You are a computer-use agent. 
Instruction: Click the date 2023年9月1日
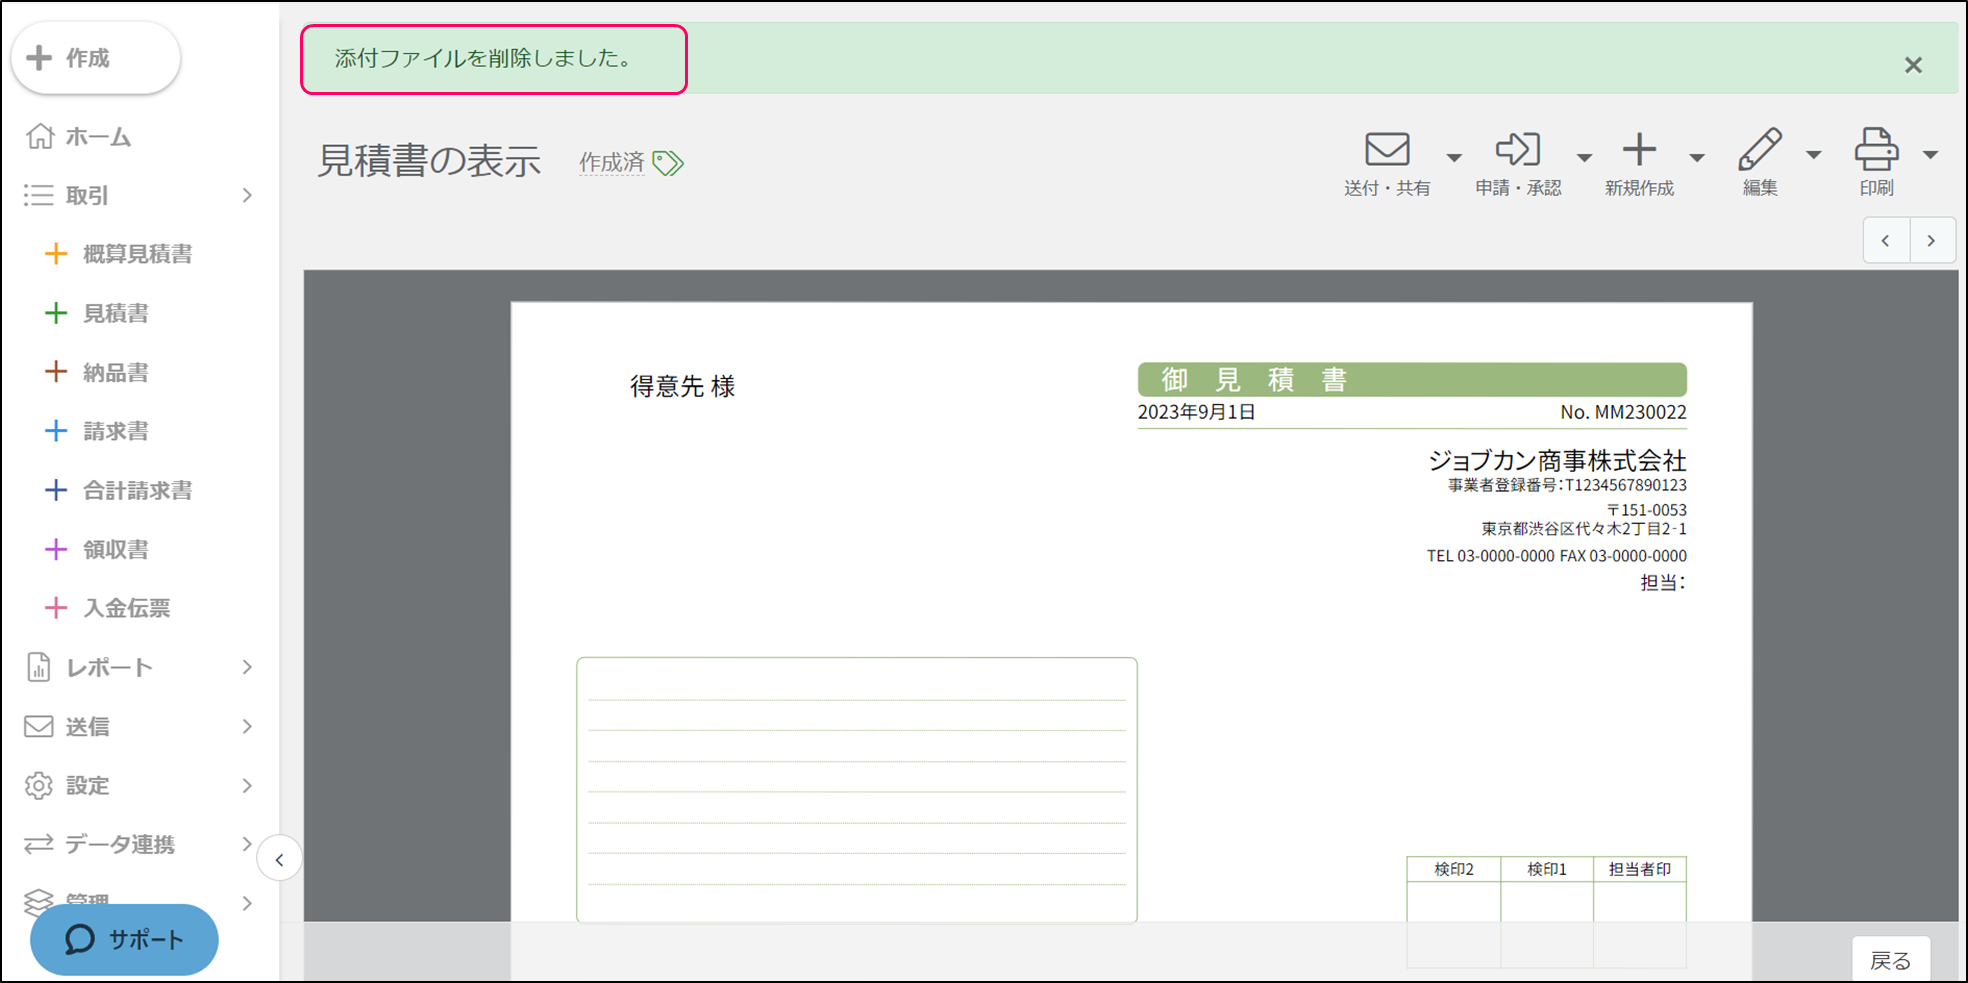pyautogui.click(x=1196, y=412)
